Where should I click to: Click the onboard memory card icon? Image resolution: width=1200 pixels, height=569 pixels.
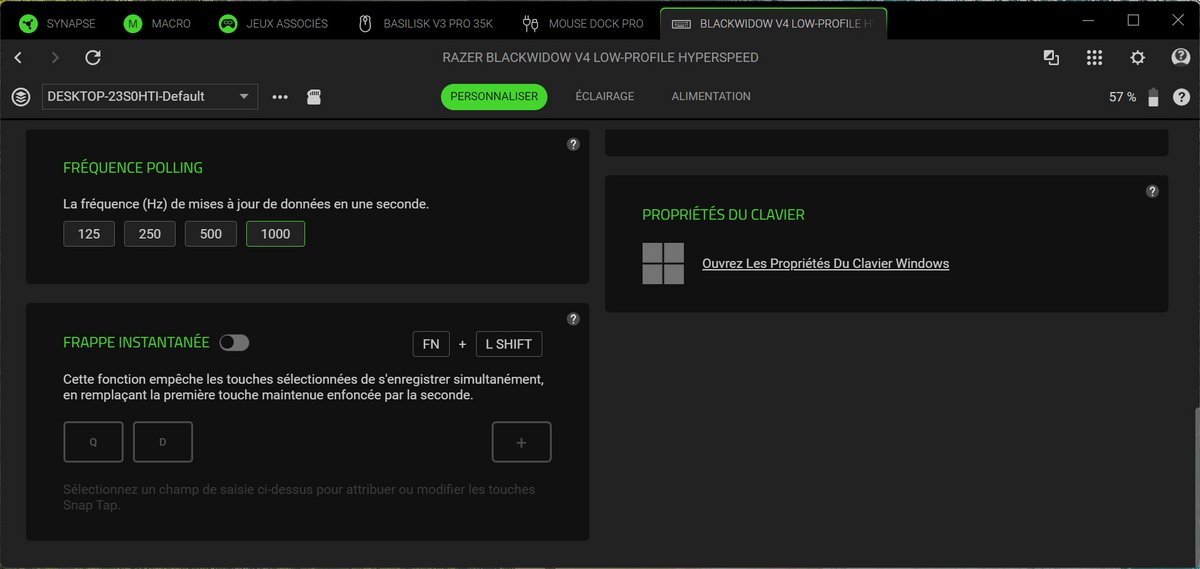click(x=314, y=97)
